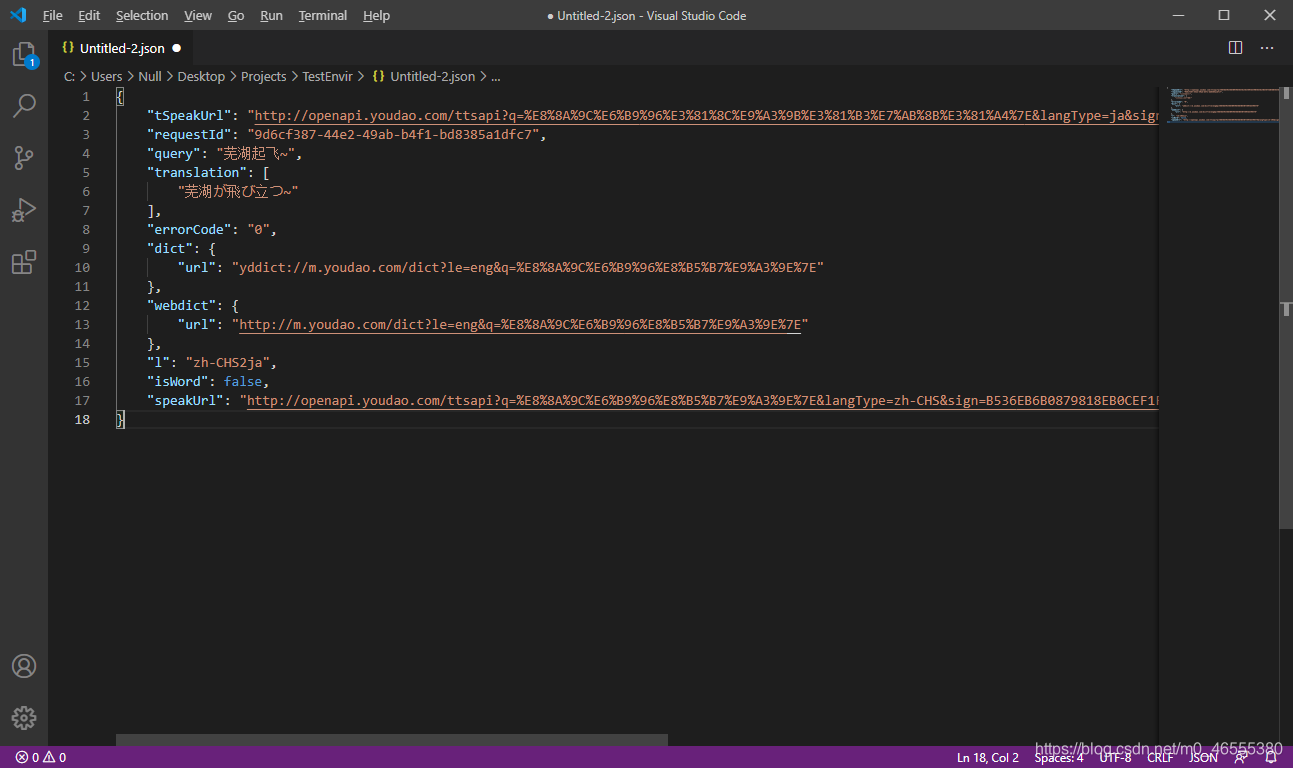Viewport: 1293px width, 768px height.
Task: Click the horizontal scrollbar thumb
Action: (391, 740)
